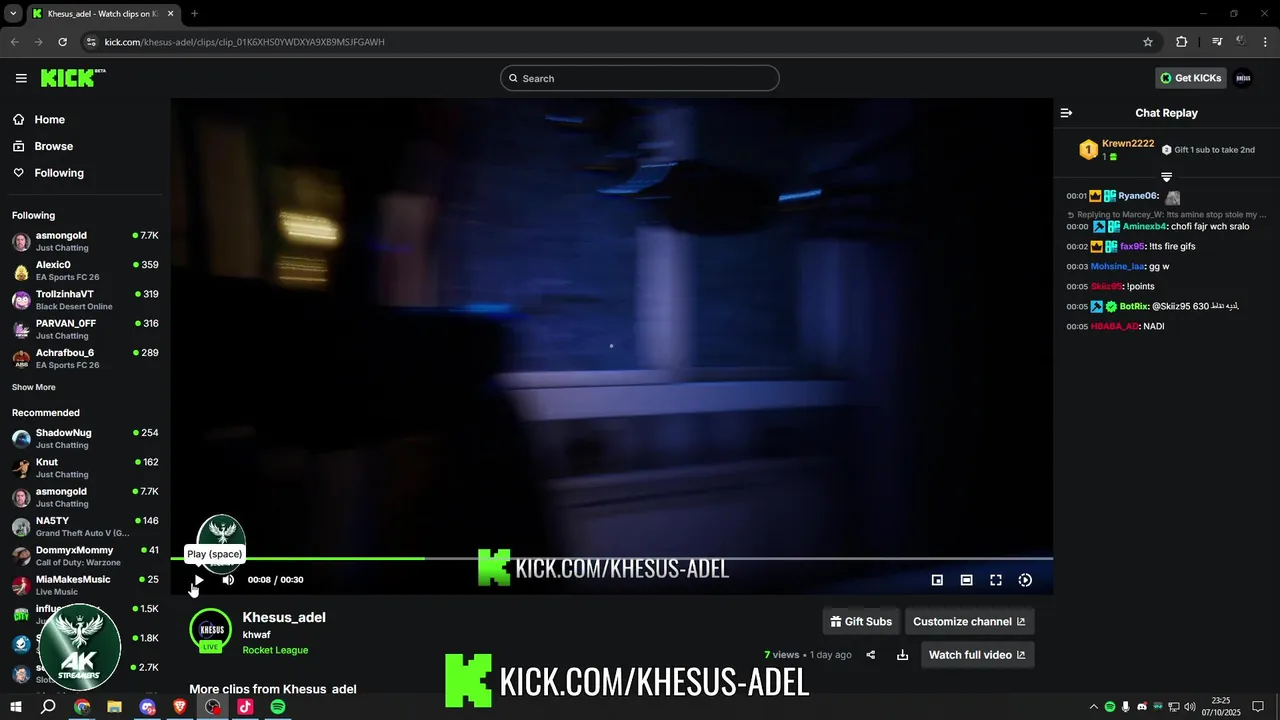Enter fullscreen with the player icon
Screen dimensions: 1280x720
pyautogui.click(x=996, y=580)
